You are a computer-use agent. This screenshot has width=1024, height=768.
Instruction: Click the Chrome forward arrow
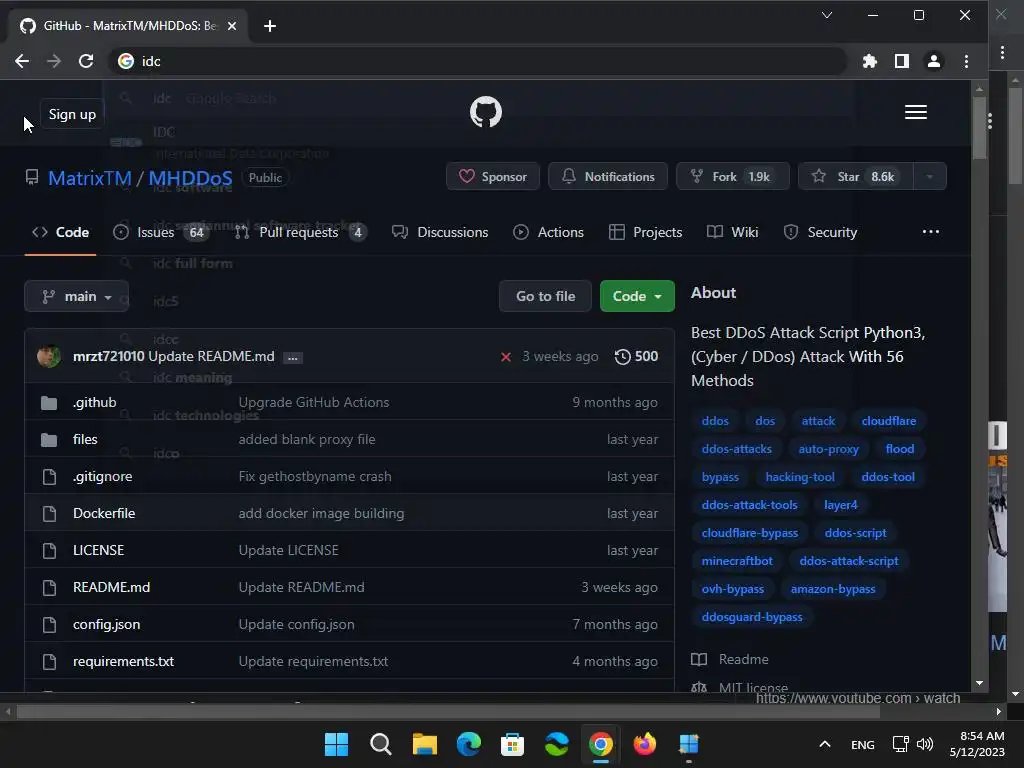(54, 61)
